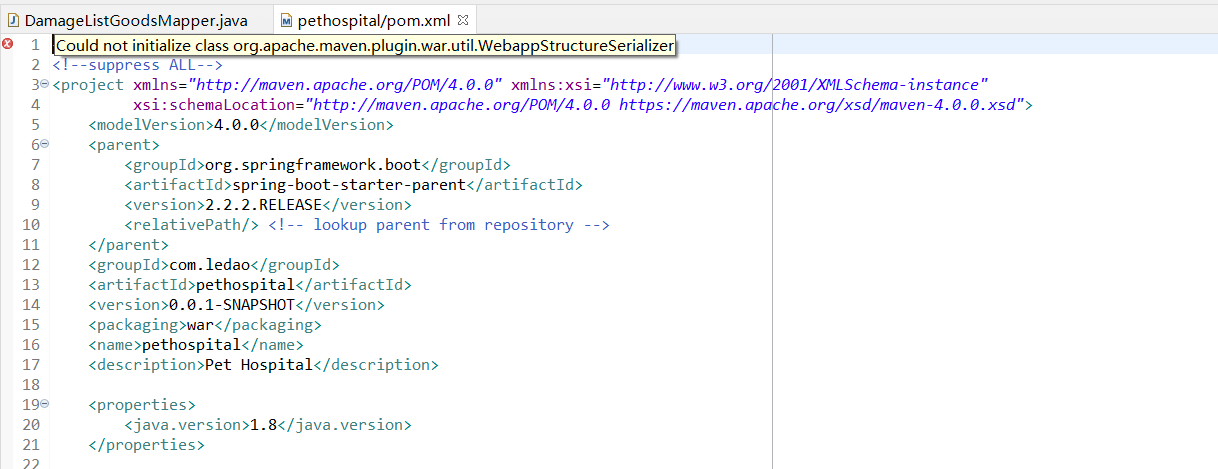The height and width of the screenshot is (469, 1218).
Task: Click the WebappStructureSerializer error tooltip
Action: click(x=364, y=45)
